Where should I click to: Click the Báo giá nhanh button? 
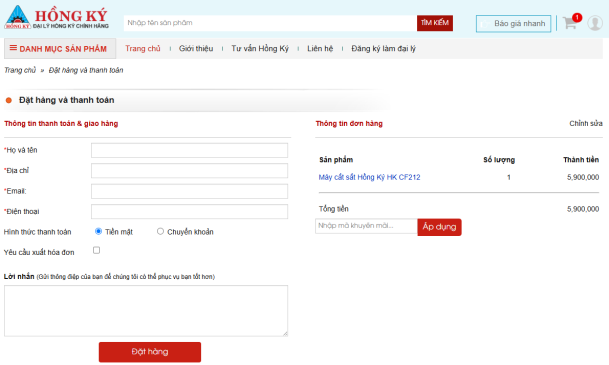(513, 24)
